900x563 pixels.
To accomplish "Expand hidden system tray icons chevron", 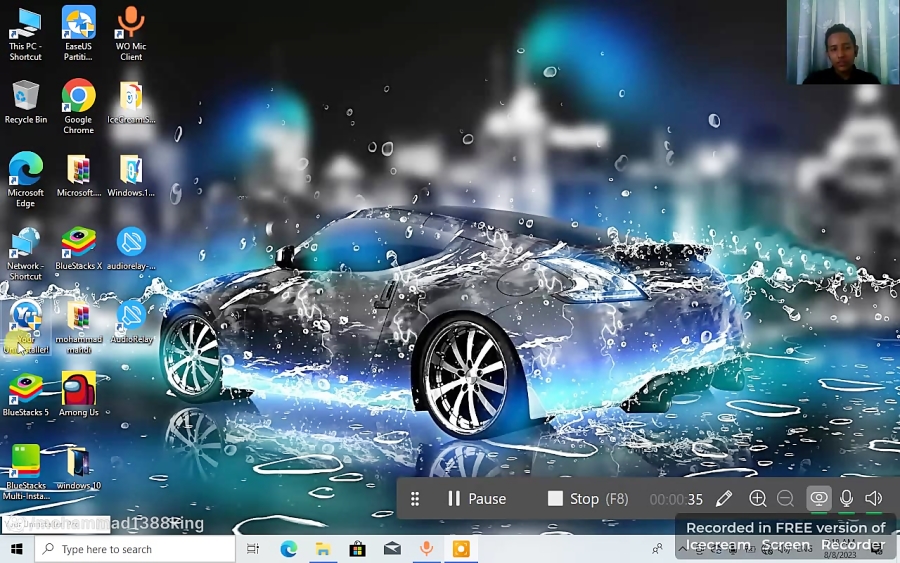I will [x=682, y=549].
